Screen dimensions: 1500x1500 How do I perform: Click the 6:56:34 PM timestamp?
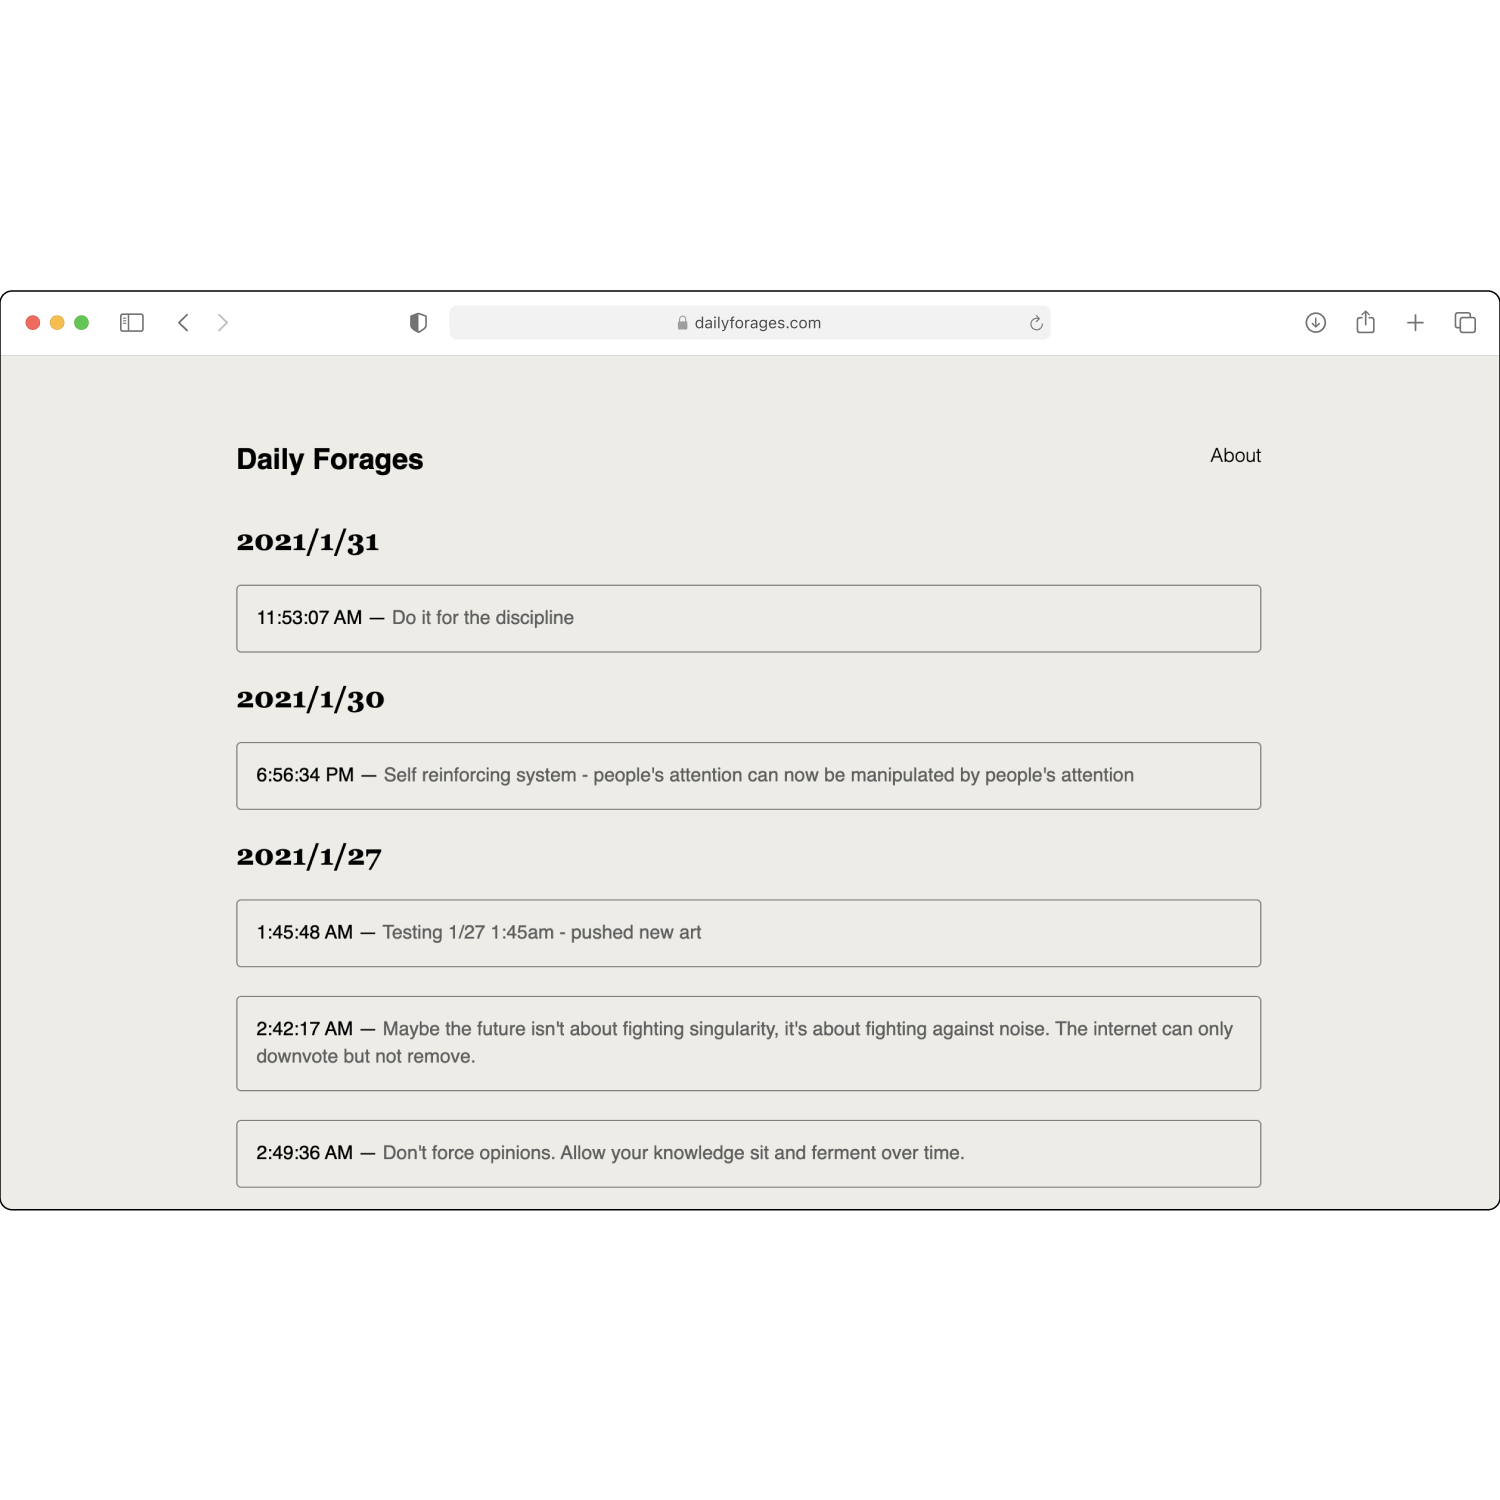[305, 775]
